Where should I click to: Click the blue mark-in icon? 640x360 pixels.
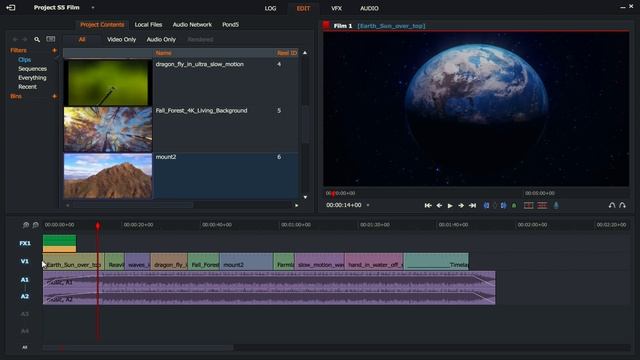point(486,205)
